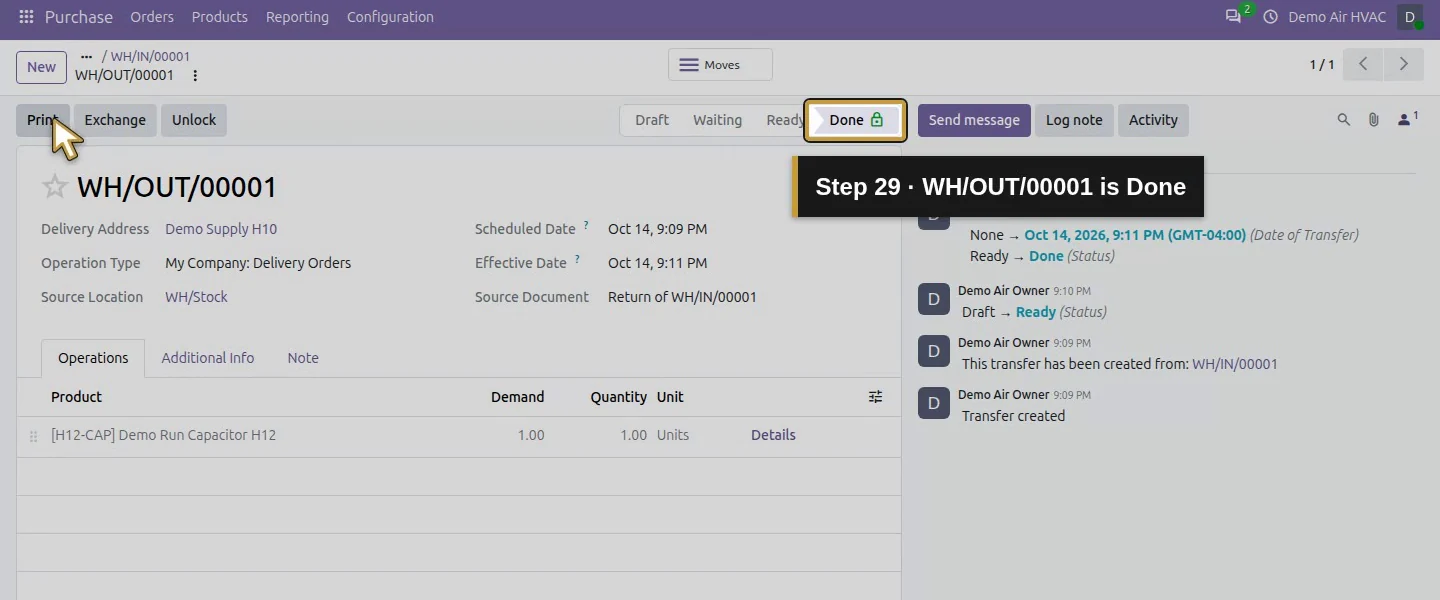Open WH/IN/00001 link in chatter message
This screenshot has height=600, width=1440.
point(1235,364)
